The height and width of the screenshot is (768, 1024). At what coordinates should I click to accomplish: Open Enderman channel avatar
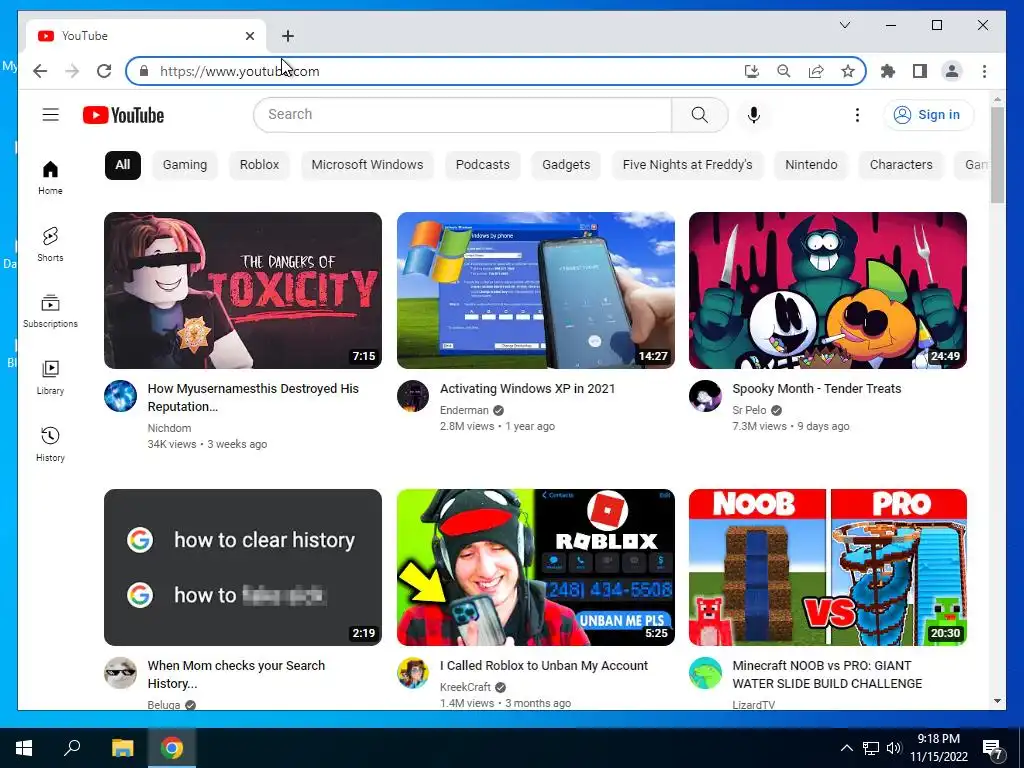pyautogui.click(x=413, y=396)
